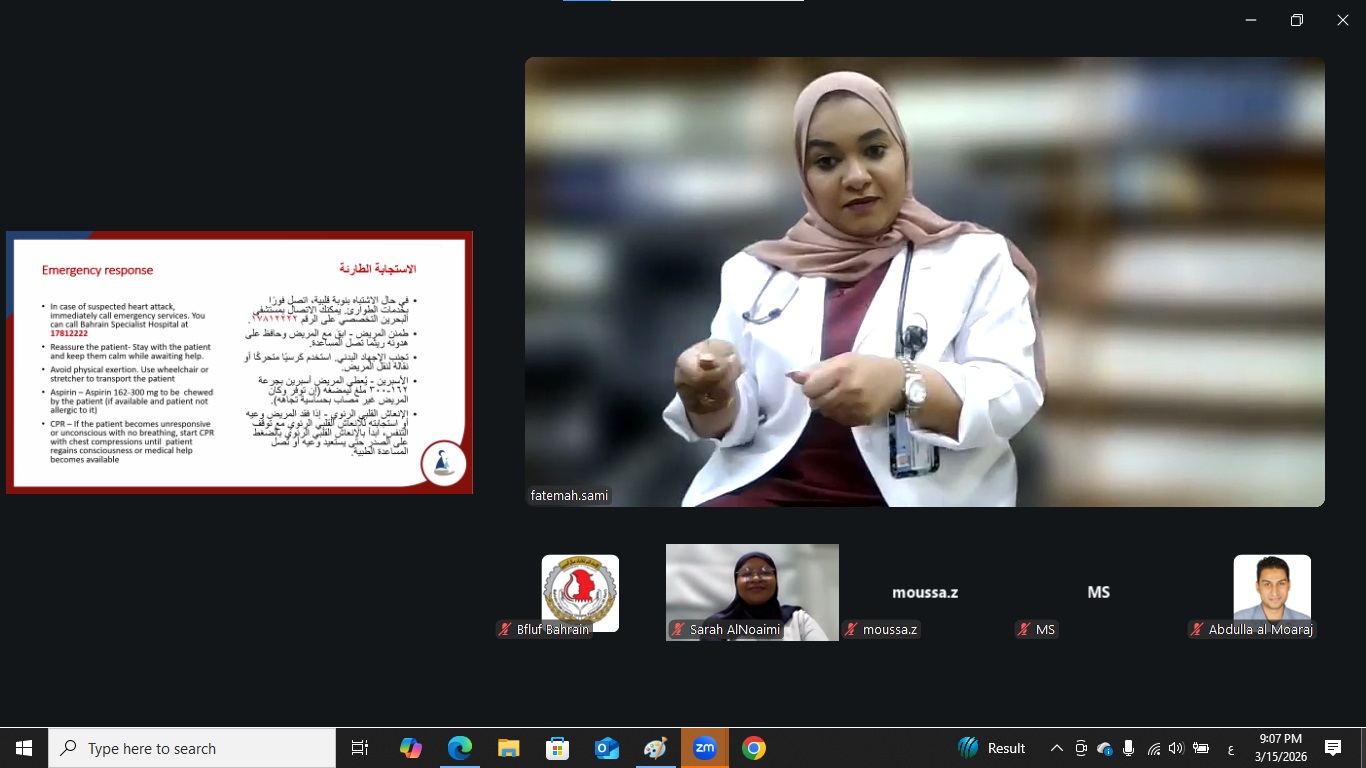The image size is (1366, 768).
Task: Open the Copilot taskbar icon
Action: coord(411,748)
